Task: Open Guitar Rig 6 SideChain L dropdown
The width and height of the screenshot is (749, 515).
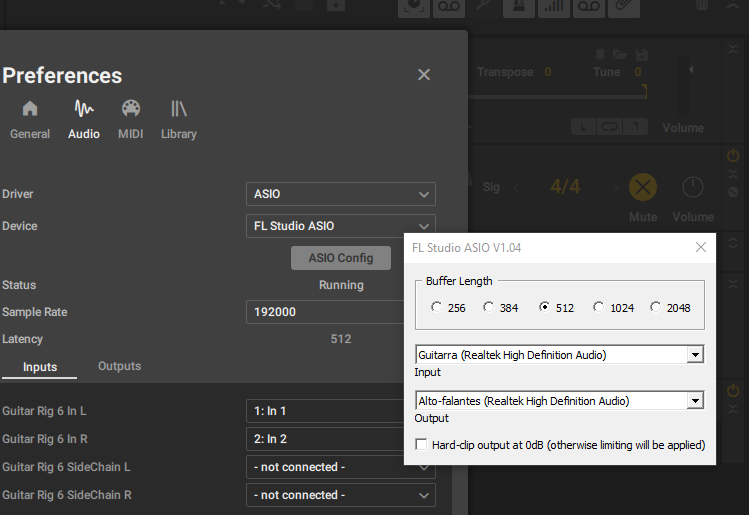Action: [341, 467]
